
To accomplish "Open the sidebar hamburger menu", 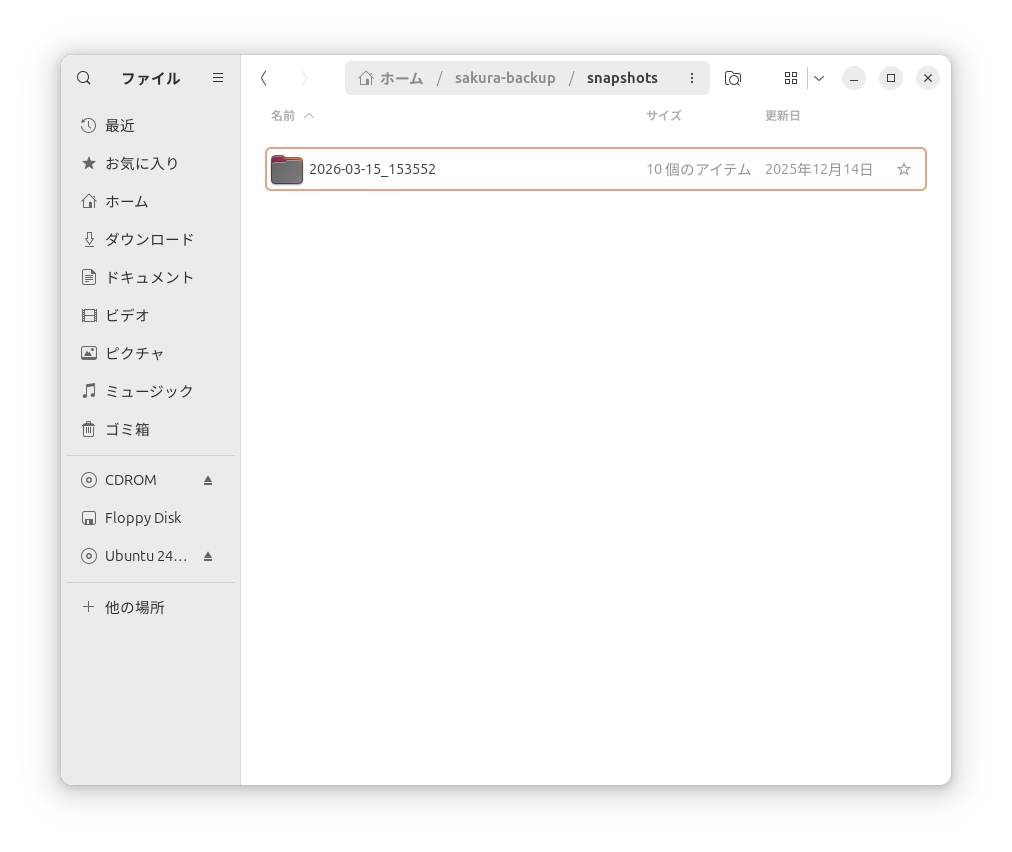I will coord(218,78).
